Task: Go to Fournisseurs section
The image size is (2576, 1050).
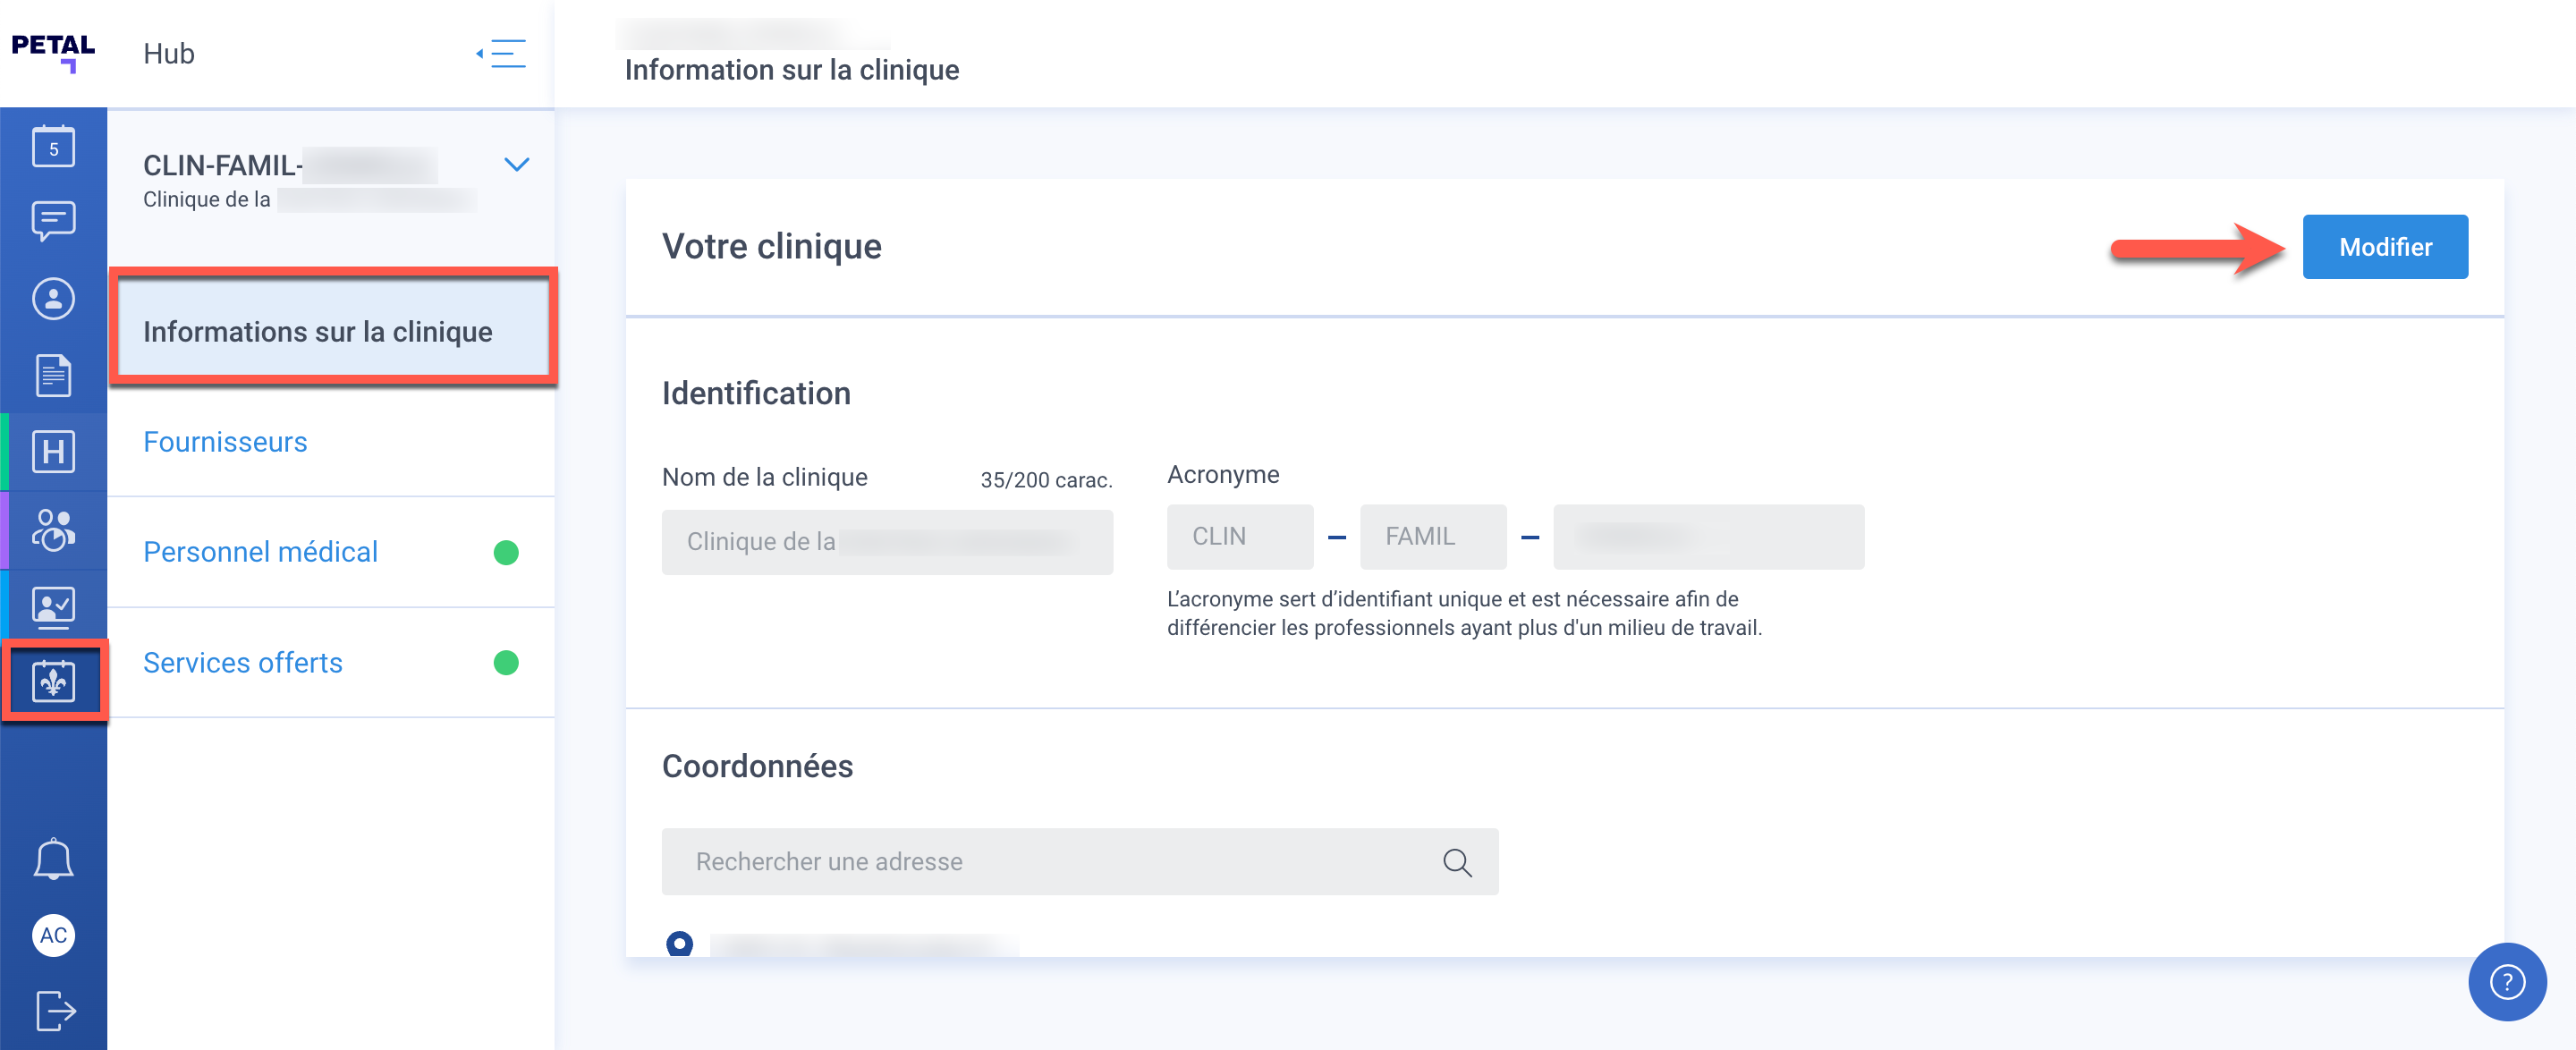Action: [225, 442]
